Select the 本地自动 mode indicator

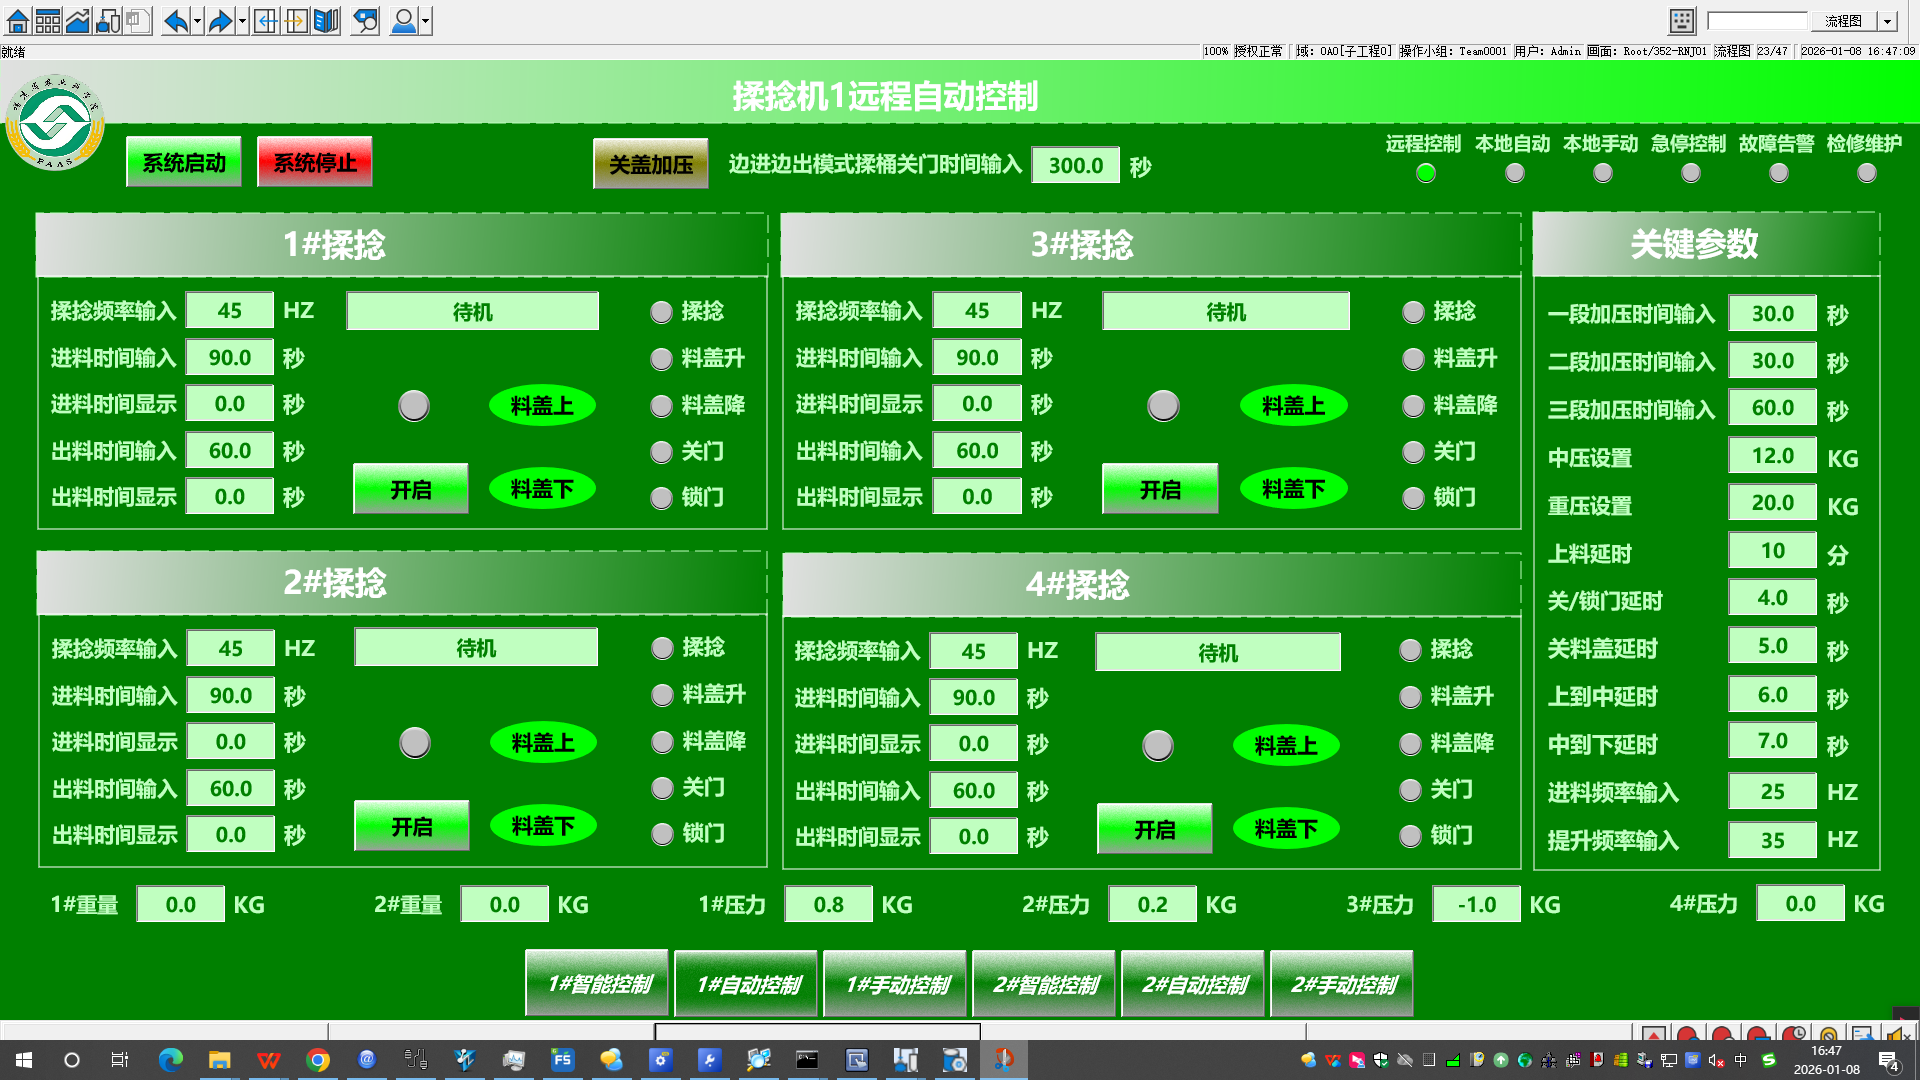point(1514,173)
